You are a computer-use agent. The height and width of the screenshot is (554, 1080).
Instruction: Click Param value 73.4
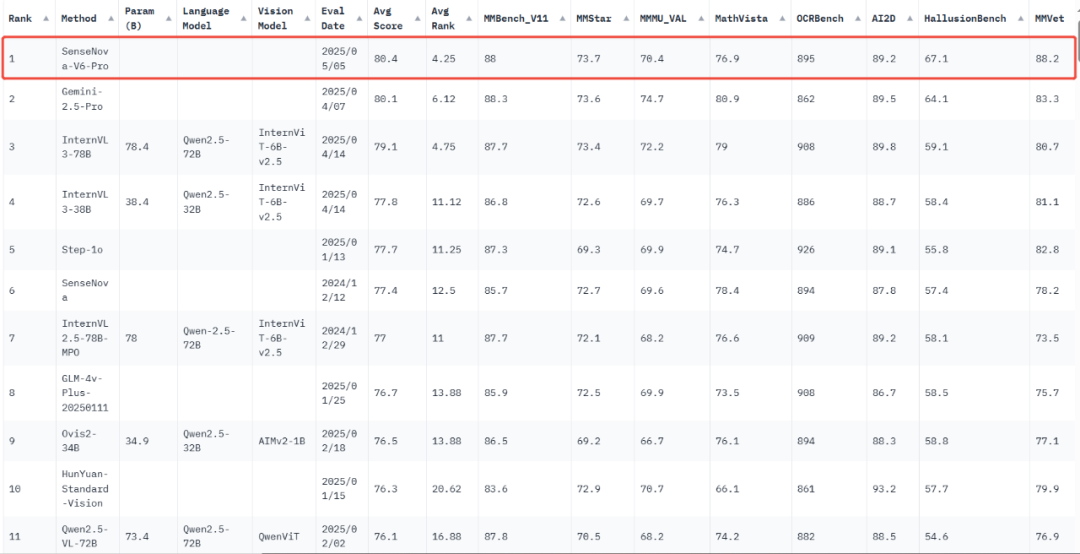135,535
